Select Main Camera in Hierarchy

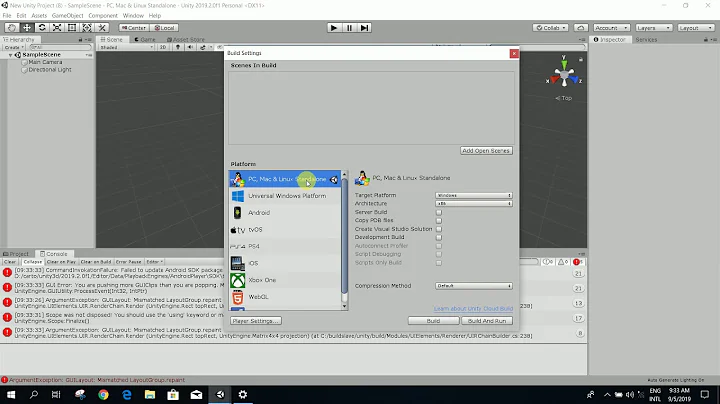45,62
